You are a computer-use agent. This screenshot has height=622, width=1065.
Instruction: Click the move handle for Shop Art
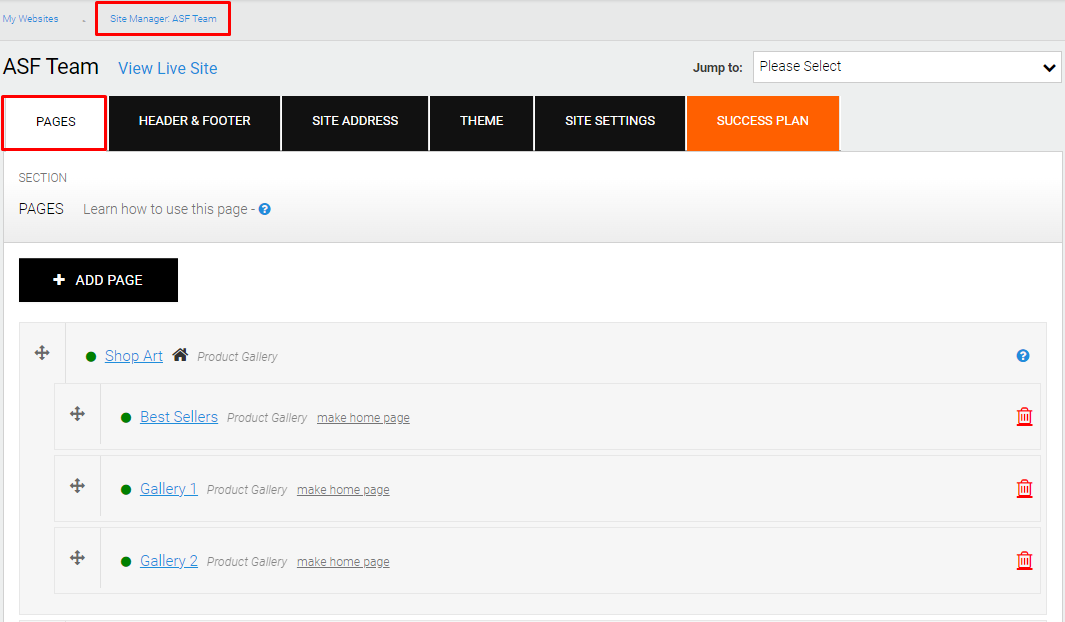pyautogui.click(x=42, y=352)
